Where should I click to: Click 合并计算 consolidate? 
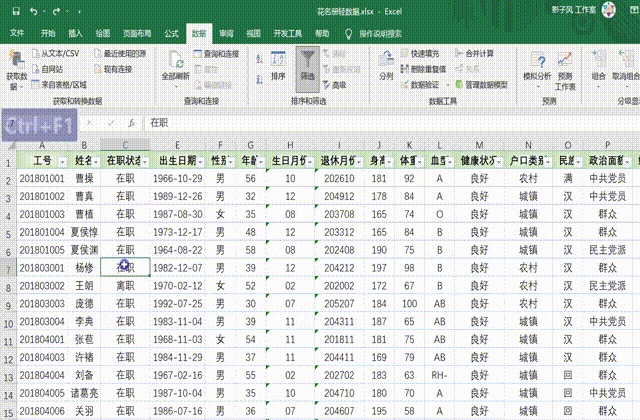(474, 53)
